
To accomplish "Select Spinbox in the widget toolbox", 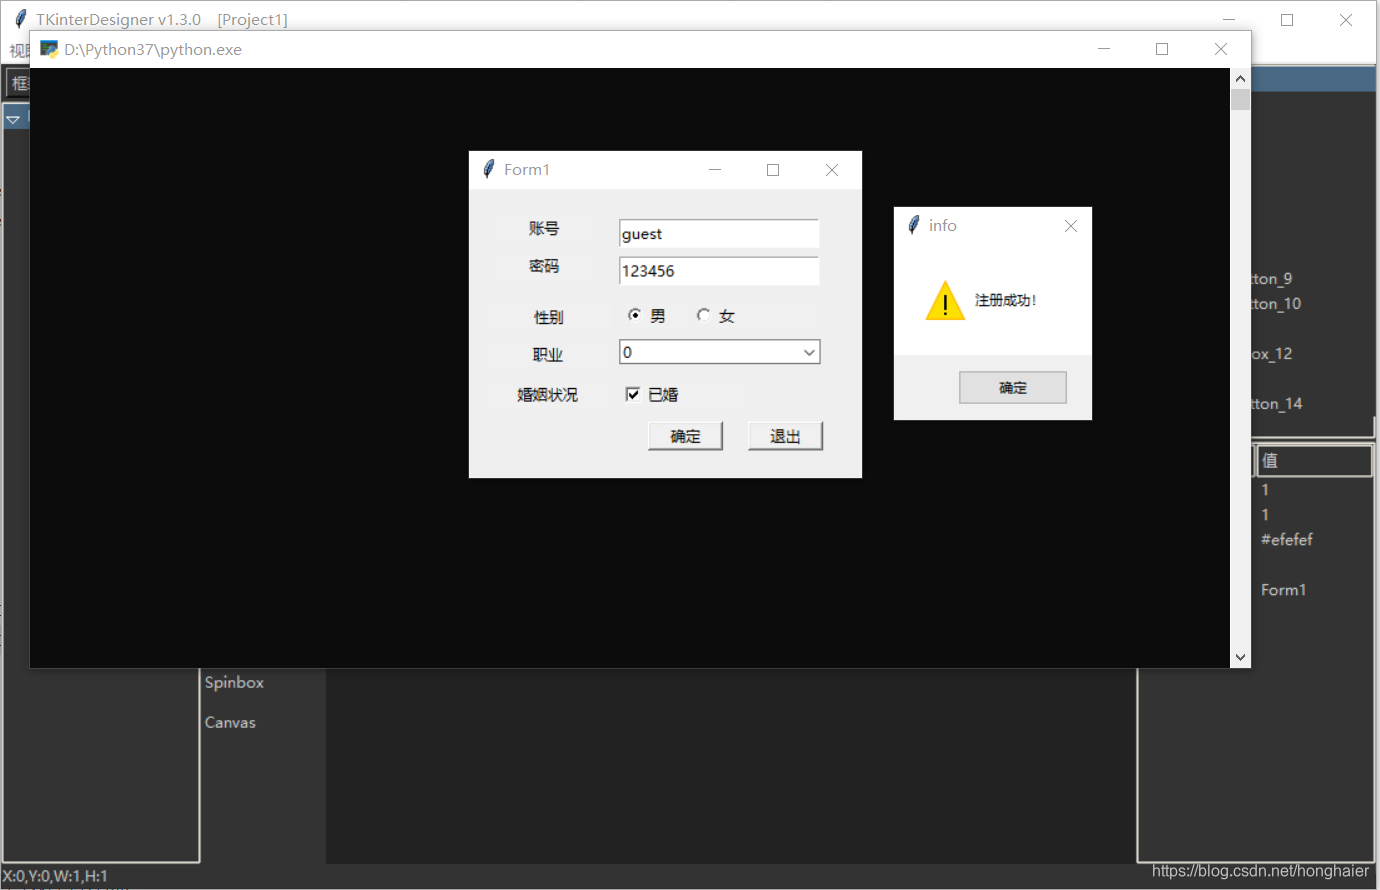I will pyautogui.click(x=233, y=682).
